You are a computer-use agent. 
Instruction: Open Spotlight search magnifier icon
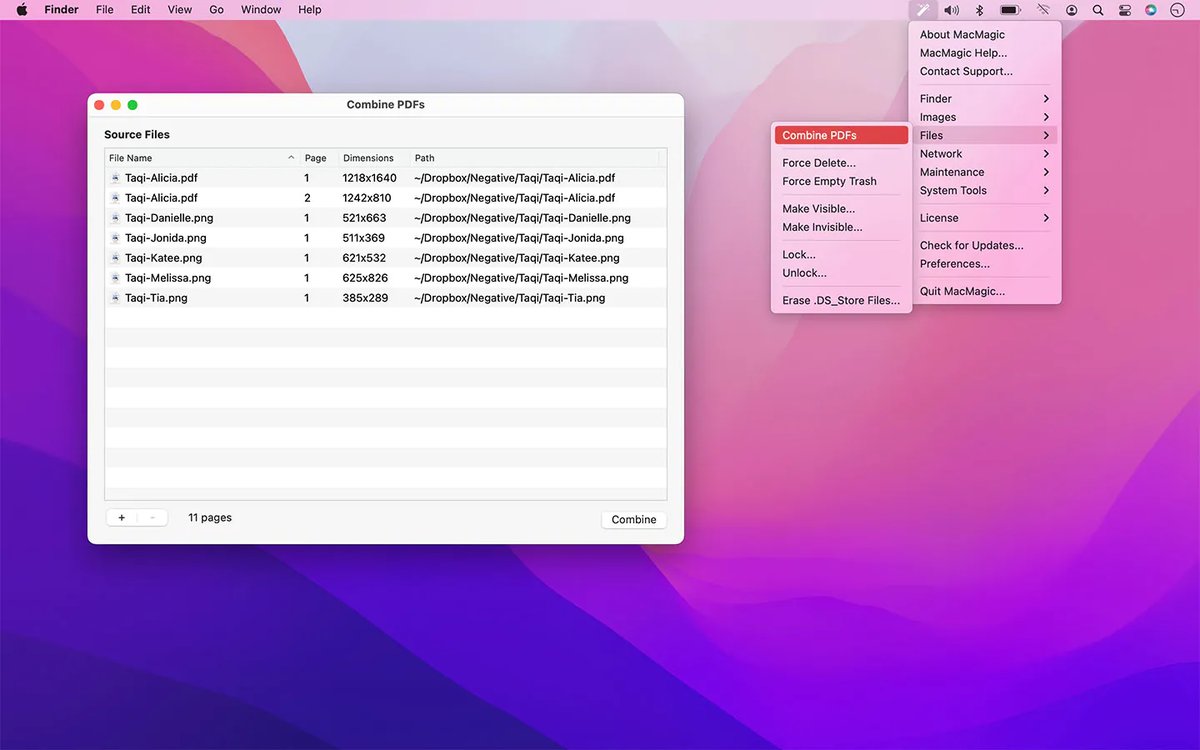pyautogui.click(x=1098, y=10)
